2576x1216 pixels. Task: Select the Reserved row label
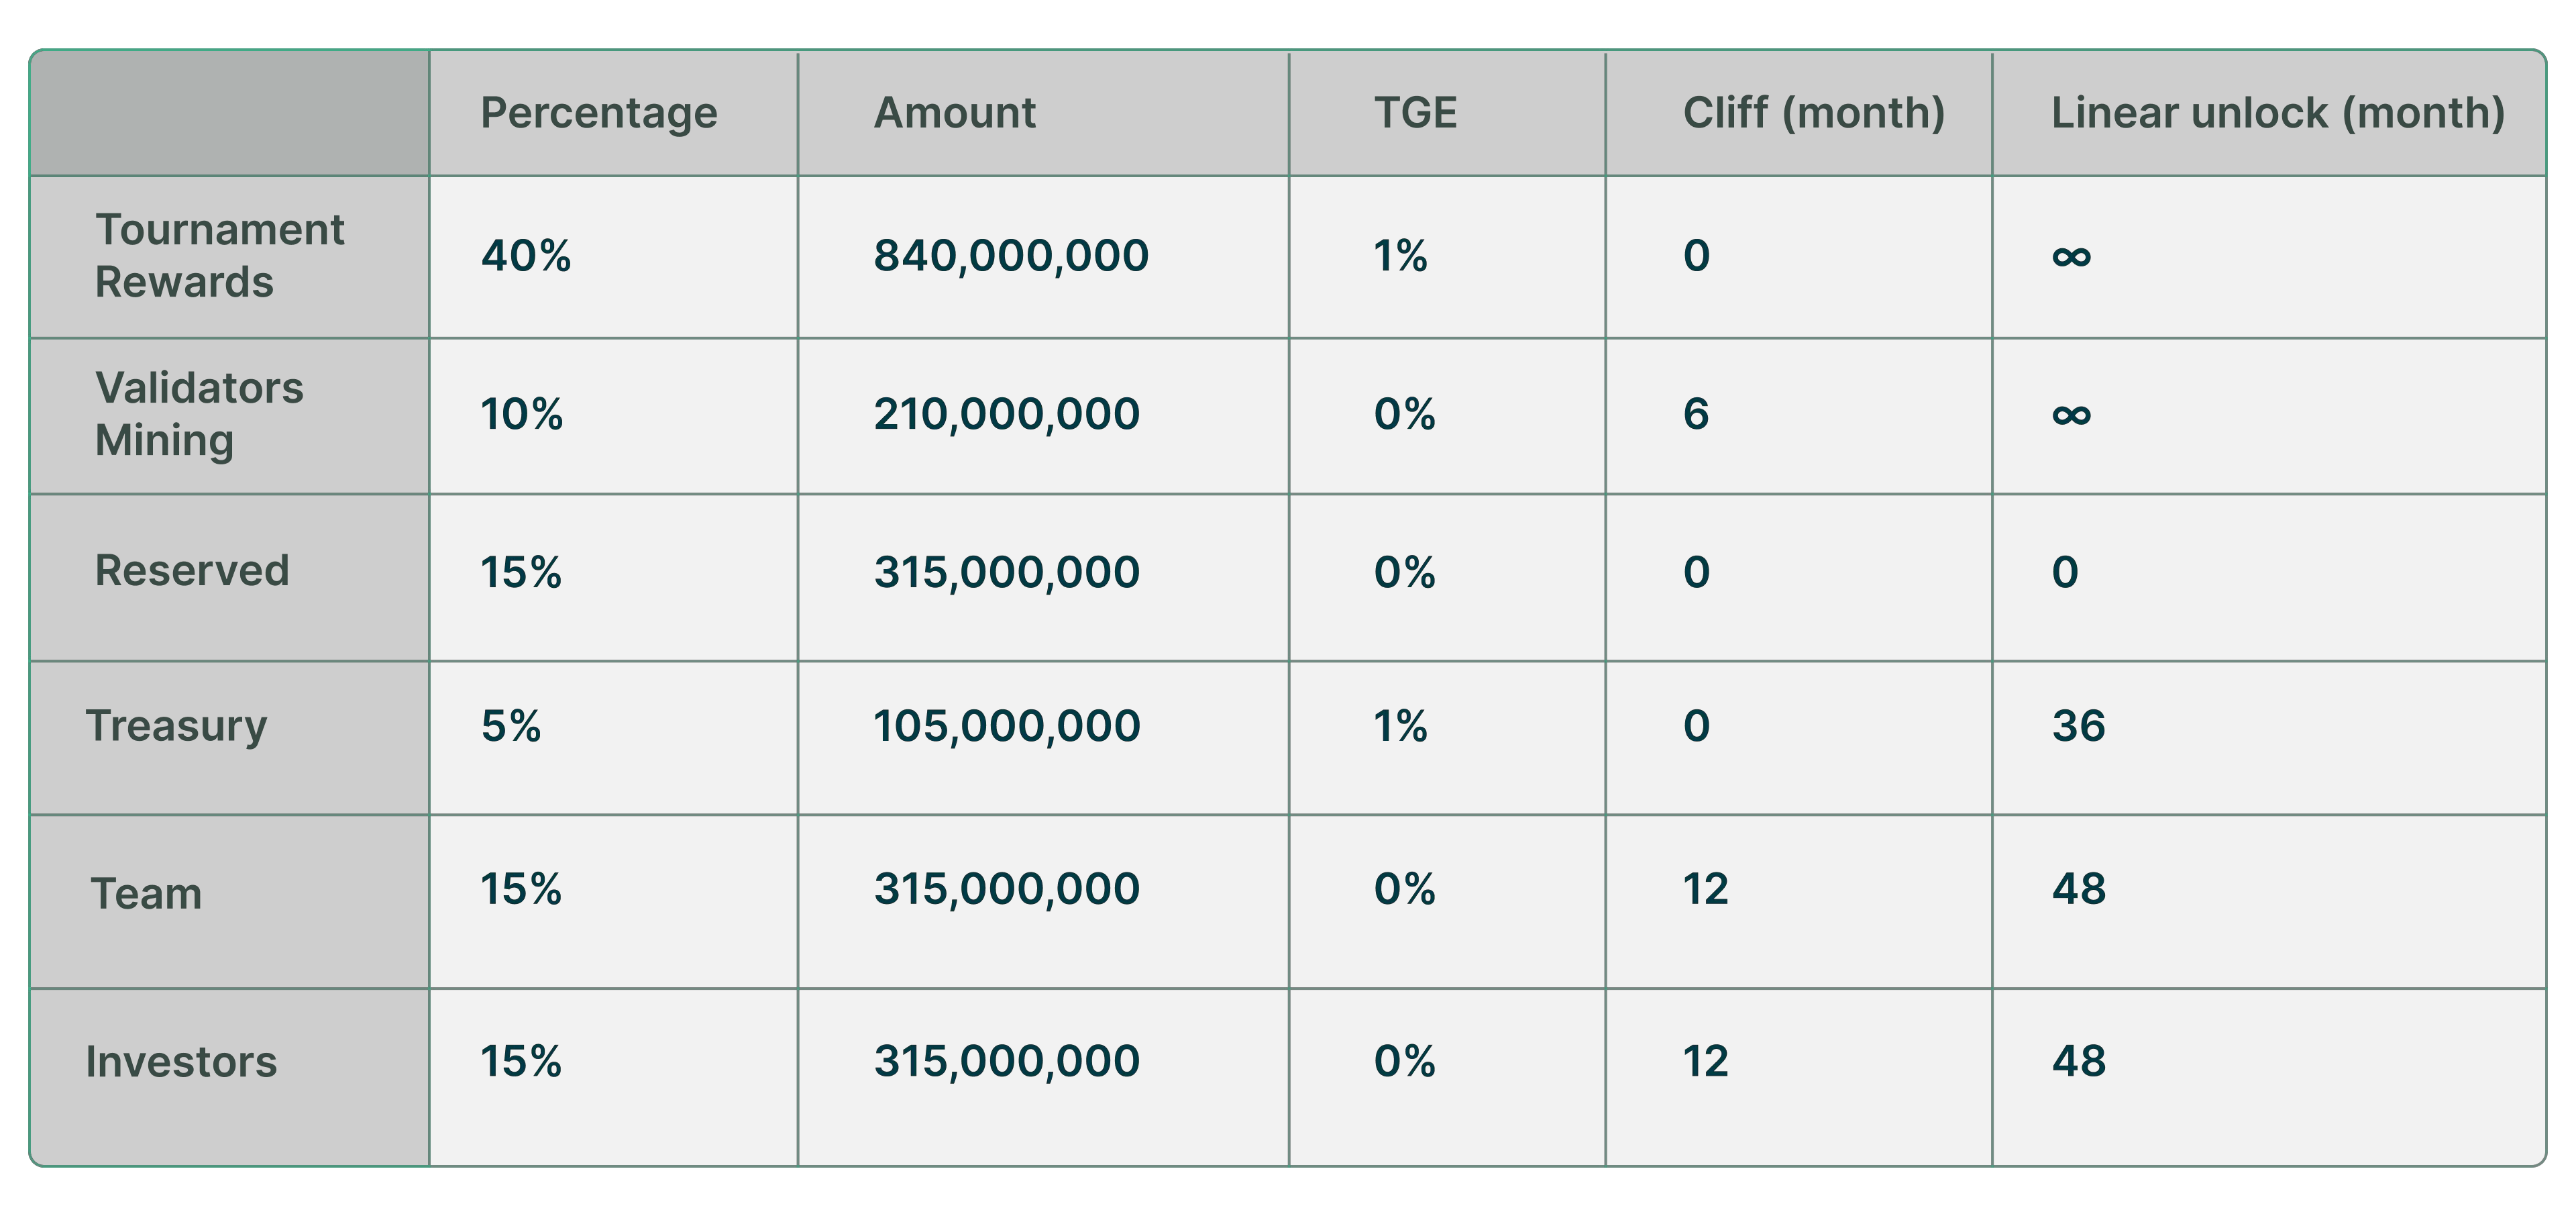192,571
